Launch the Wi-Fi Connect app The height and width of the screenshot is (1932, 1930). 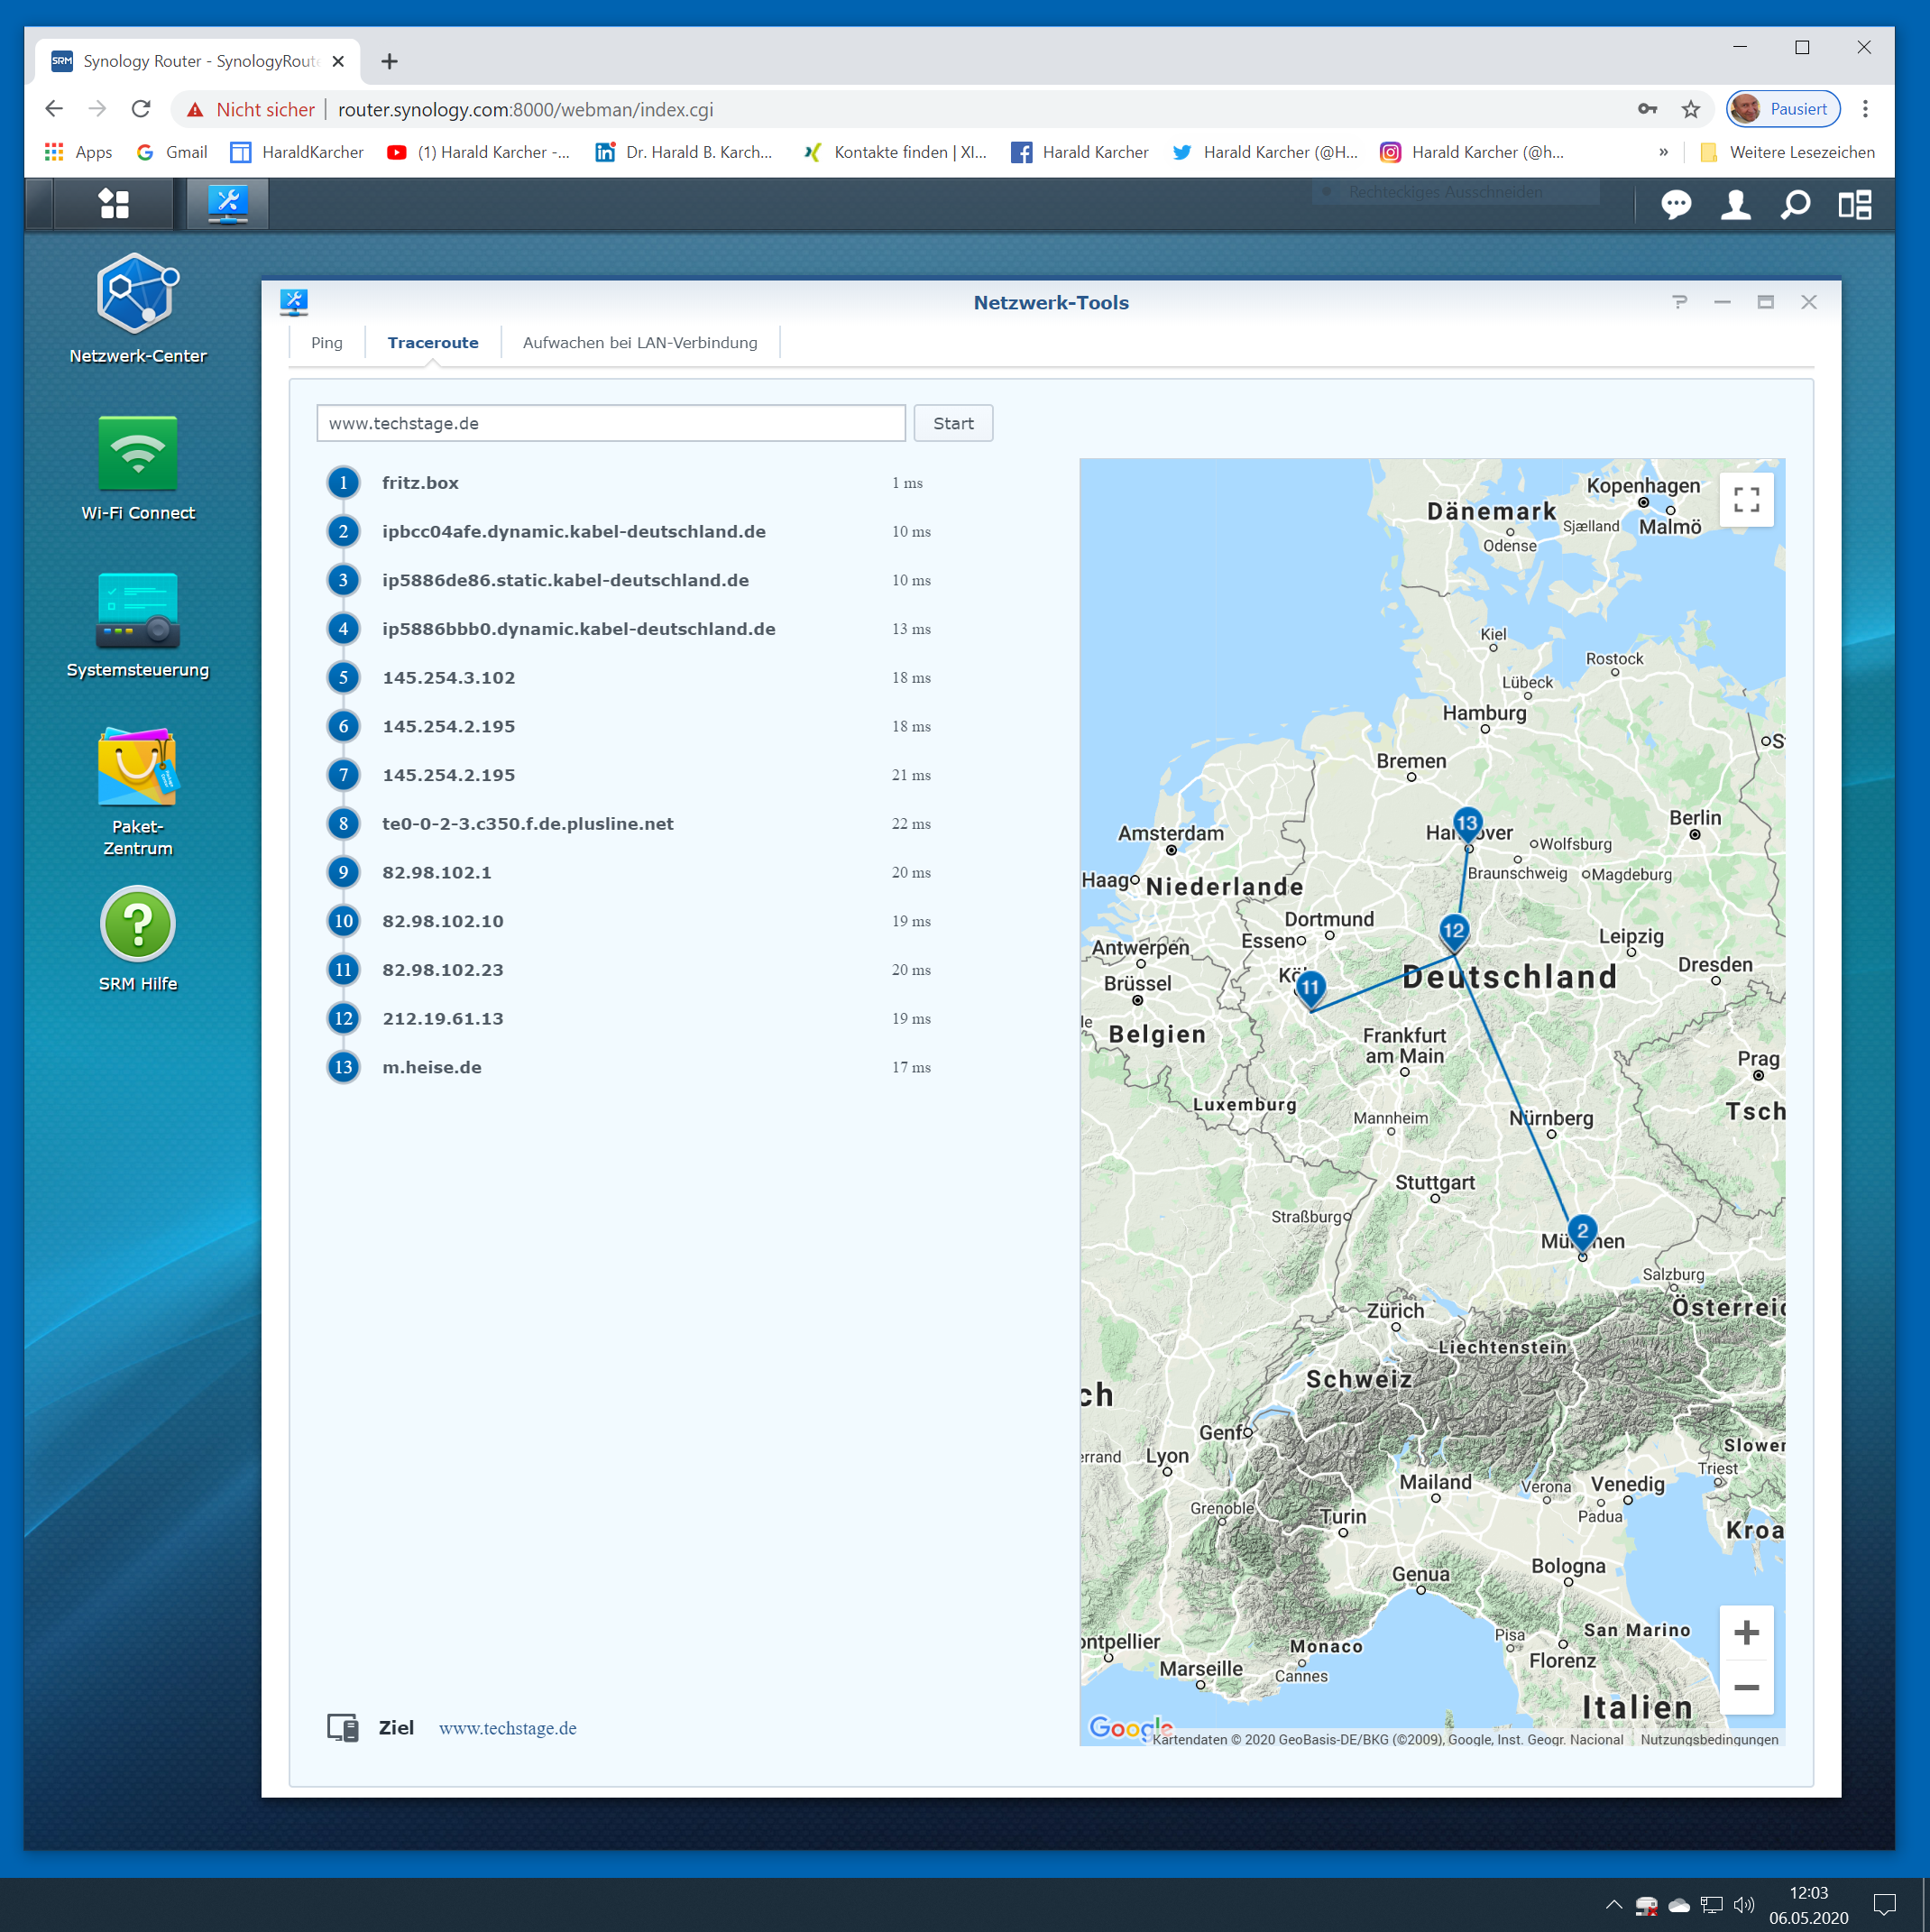point(138,453)
